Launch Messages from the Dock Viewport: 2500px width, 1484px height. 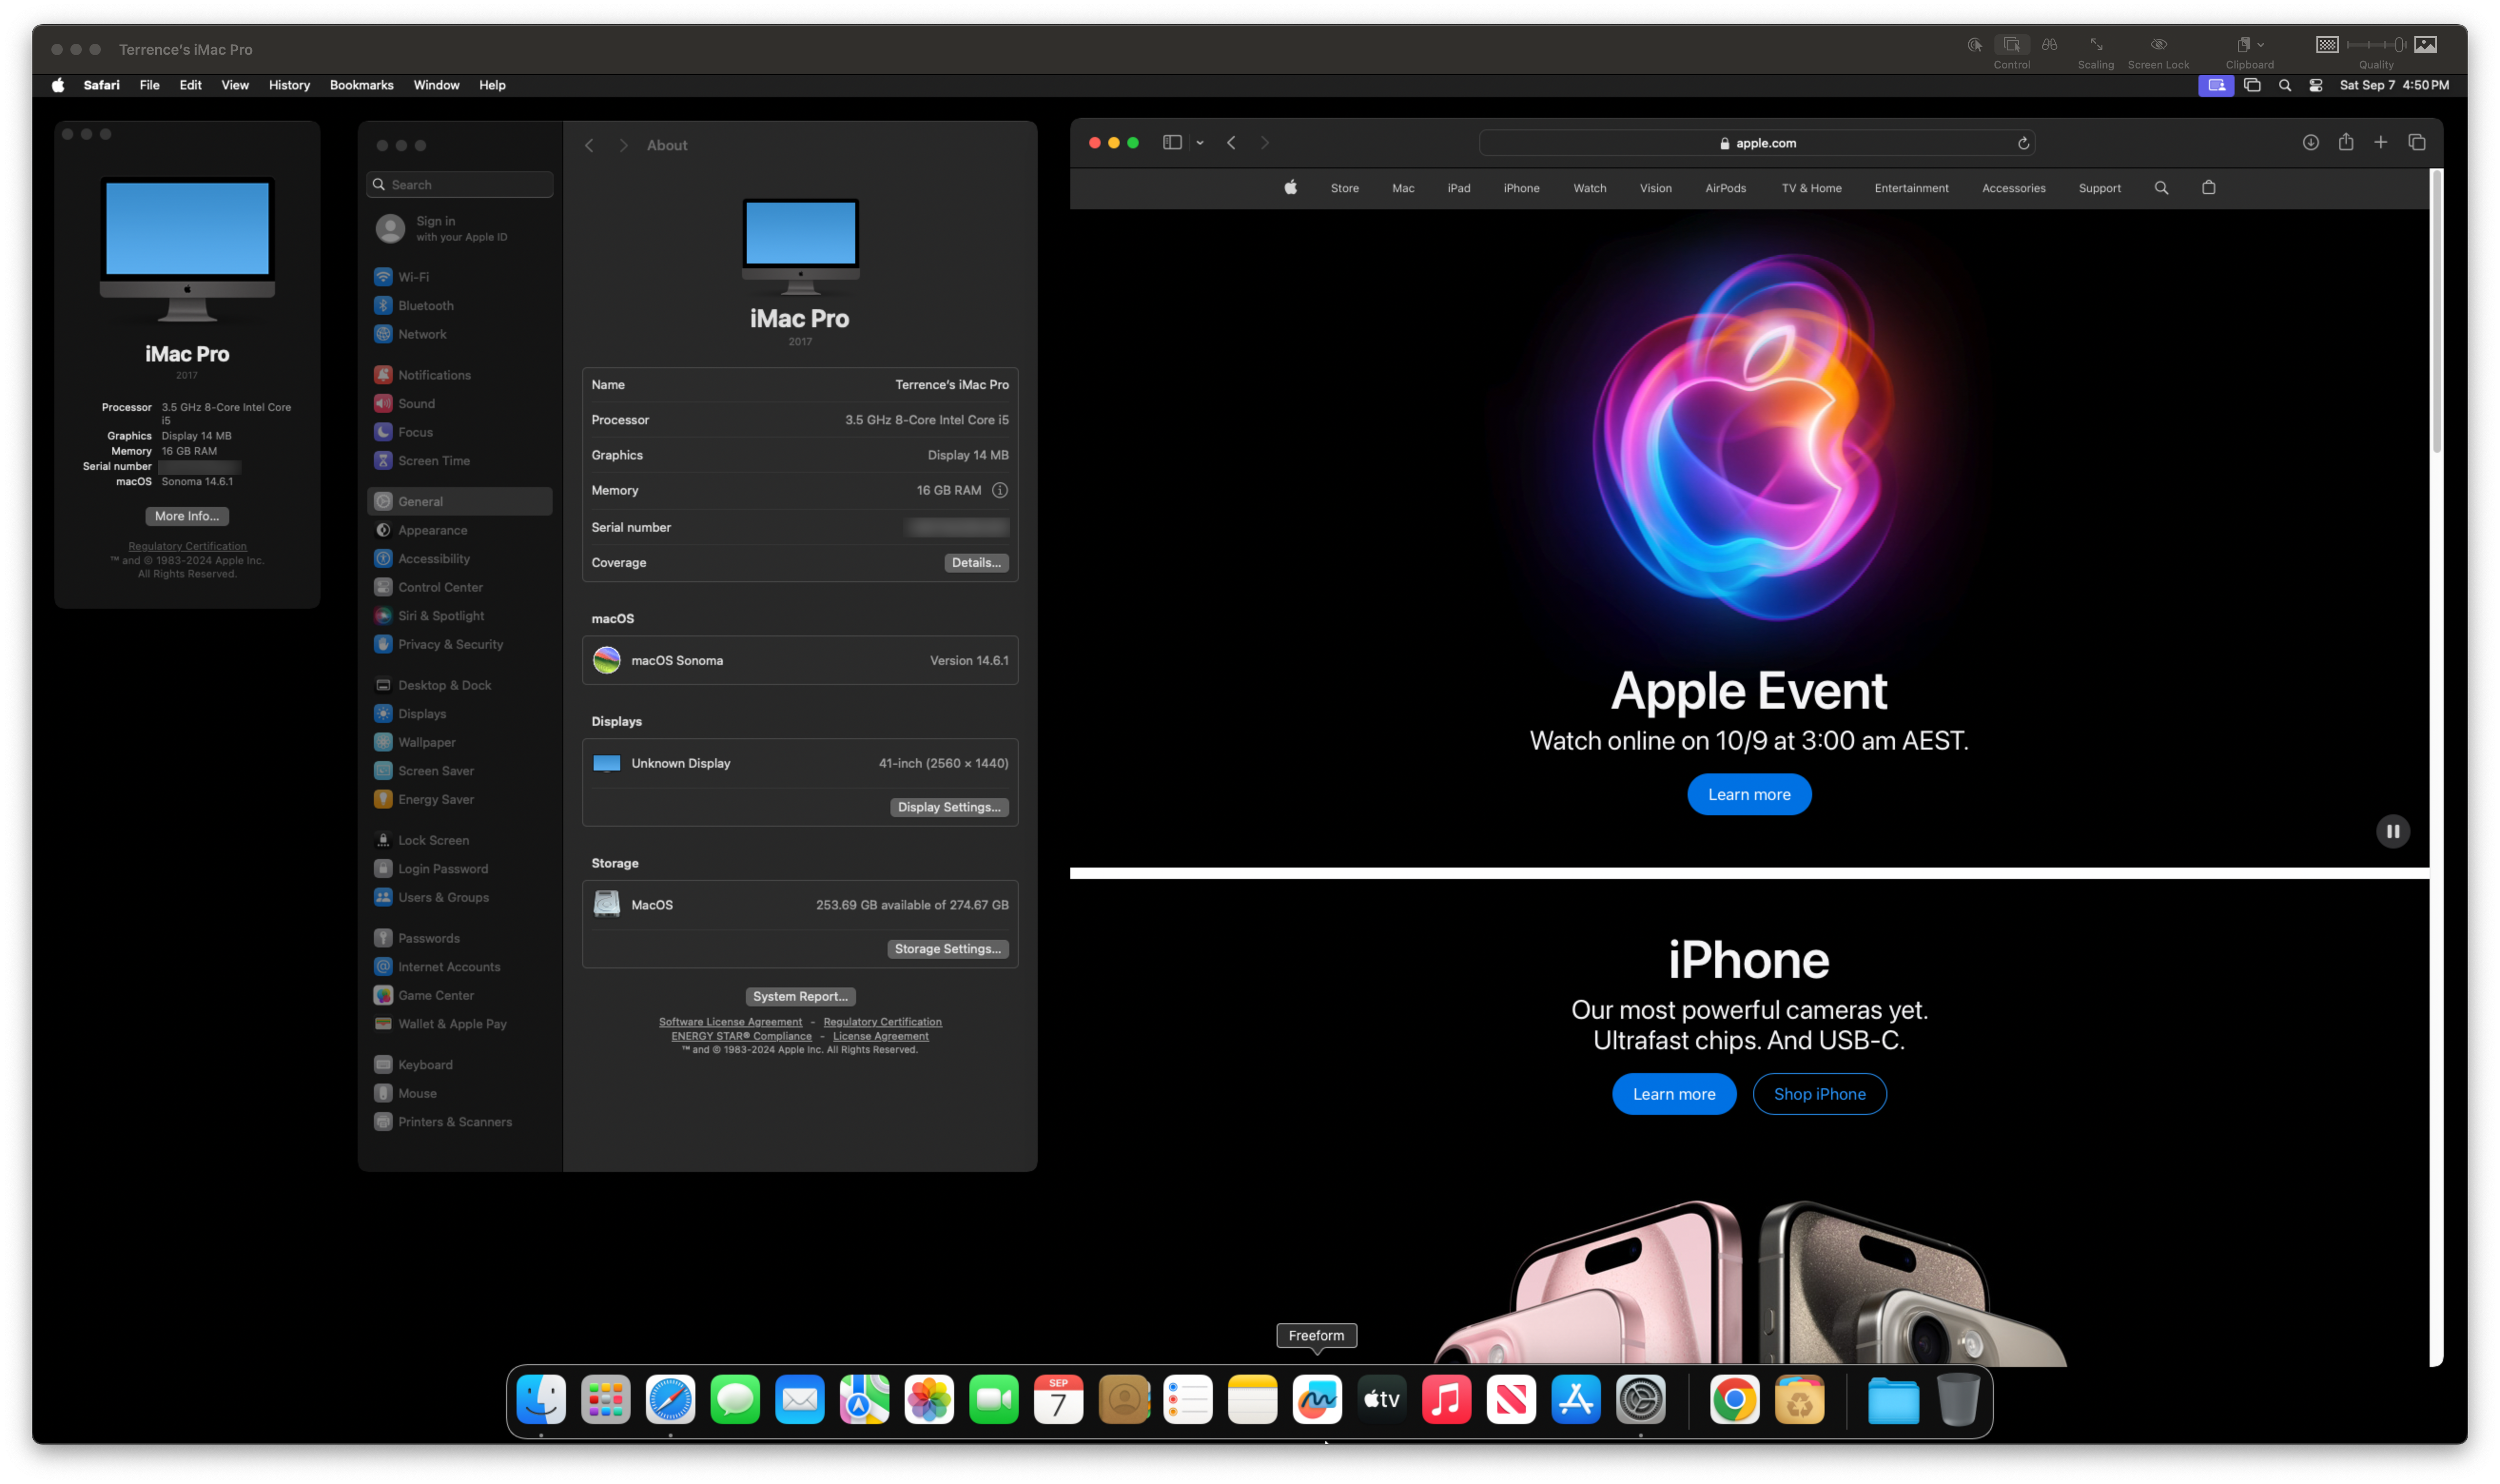coord(735,1400)
